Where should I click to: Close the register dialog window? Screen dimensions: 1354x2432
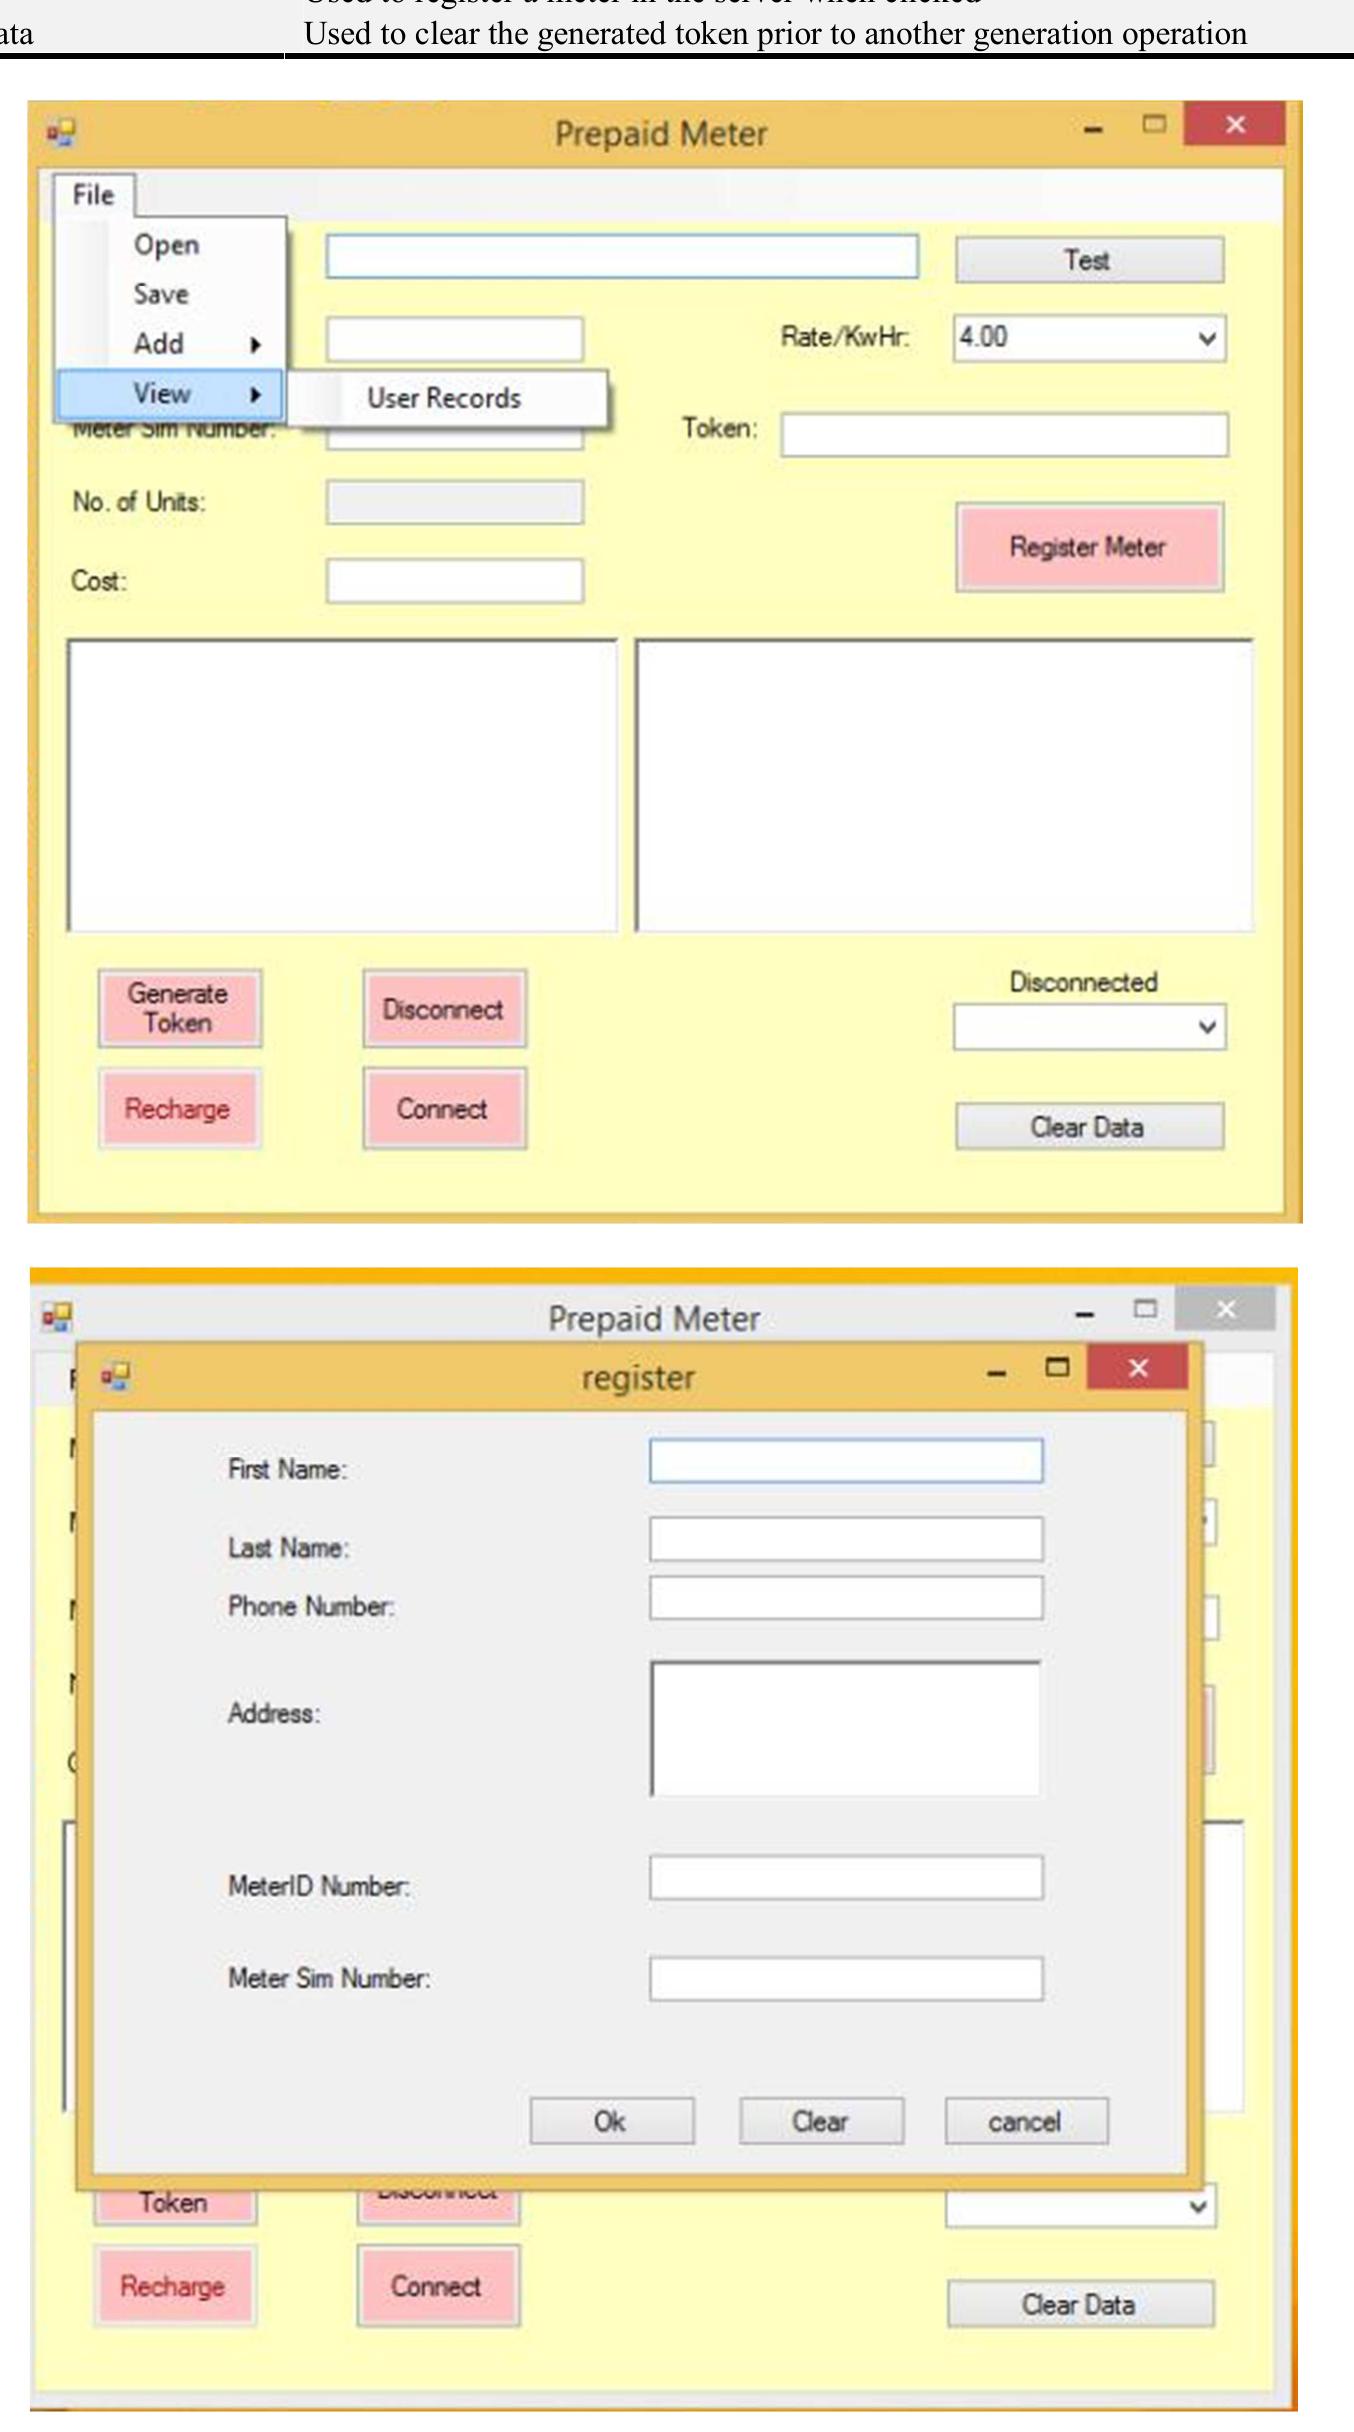1137,1368
